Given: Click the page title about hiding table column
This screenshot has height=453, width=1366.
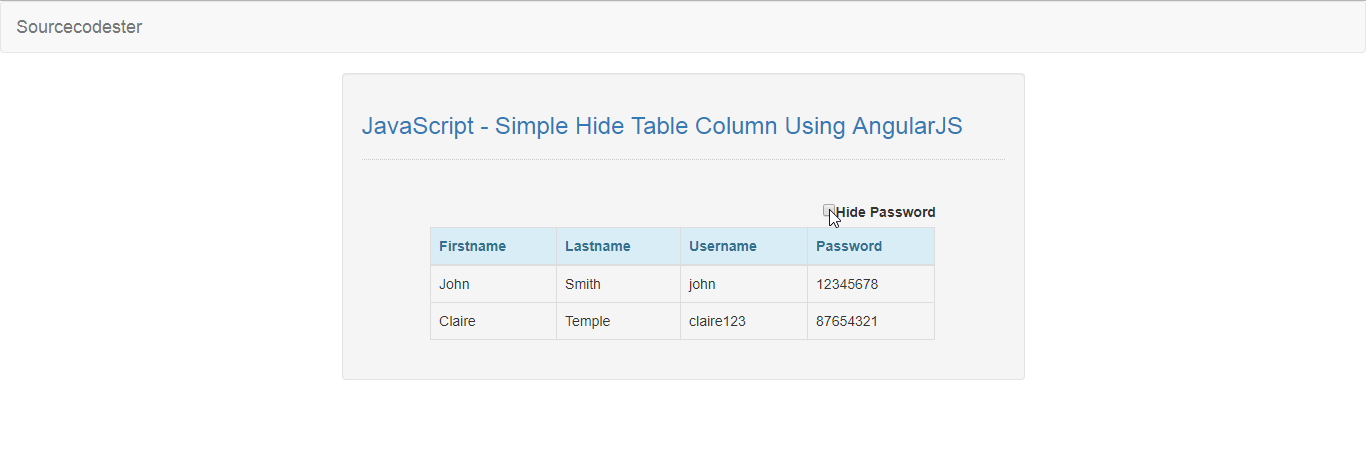Looking at the screenshot, I should (662, 126).
